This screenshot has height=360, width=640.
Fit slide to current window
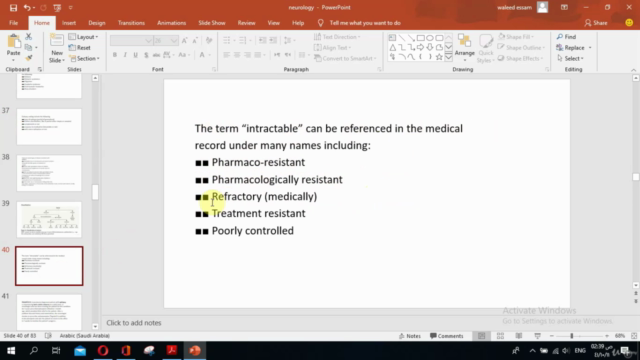pyautogui.click(x=634, y=336)
